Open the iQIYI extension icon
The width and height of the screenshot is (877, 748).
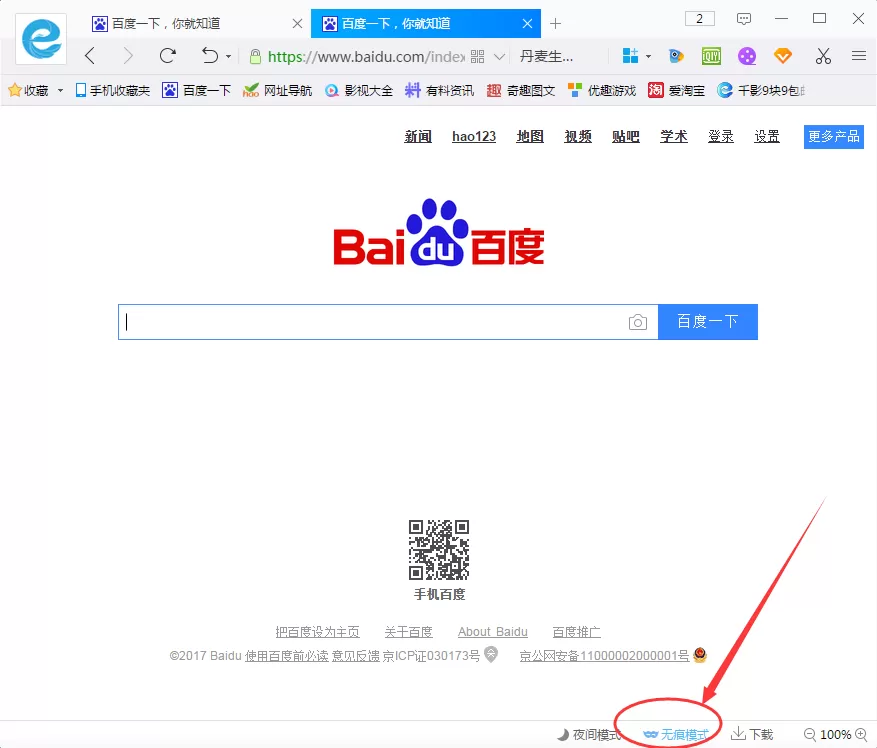[x=711, y=56]
